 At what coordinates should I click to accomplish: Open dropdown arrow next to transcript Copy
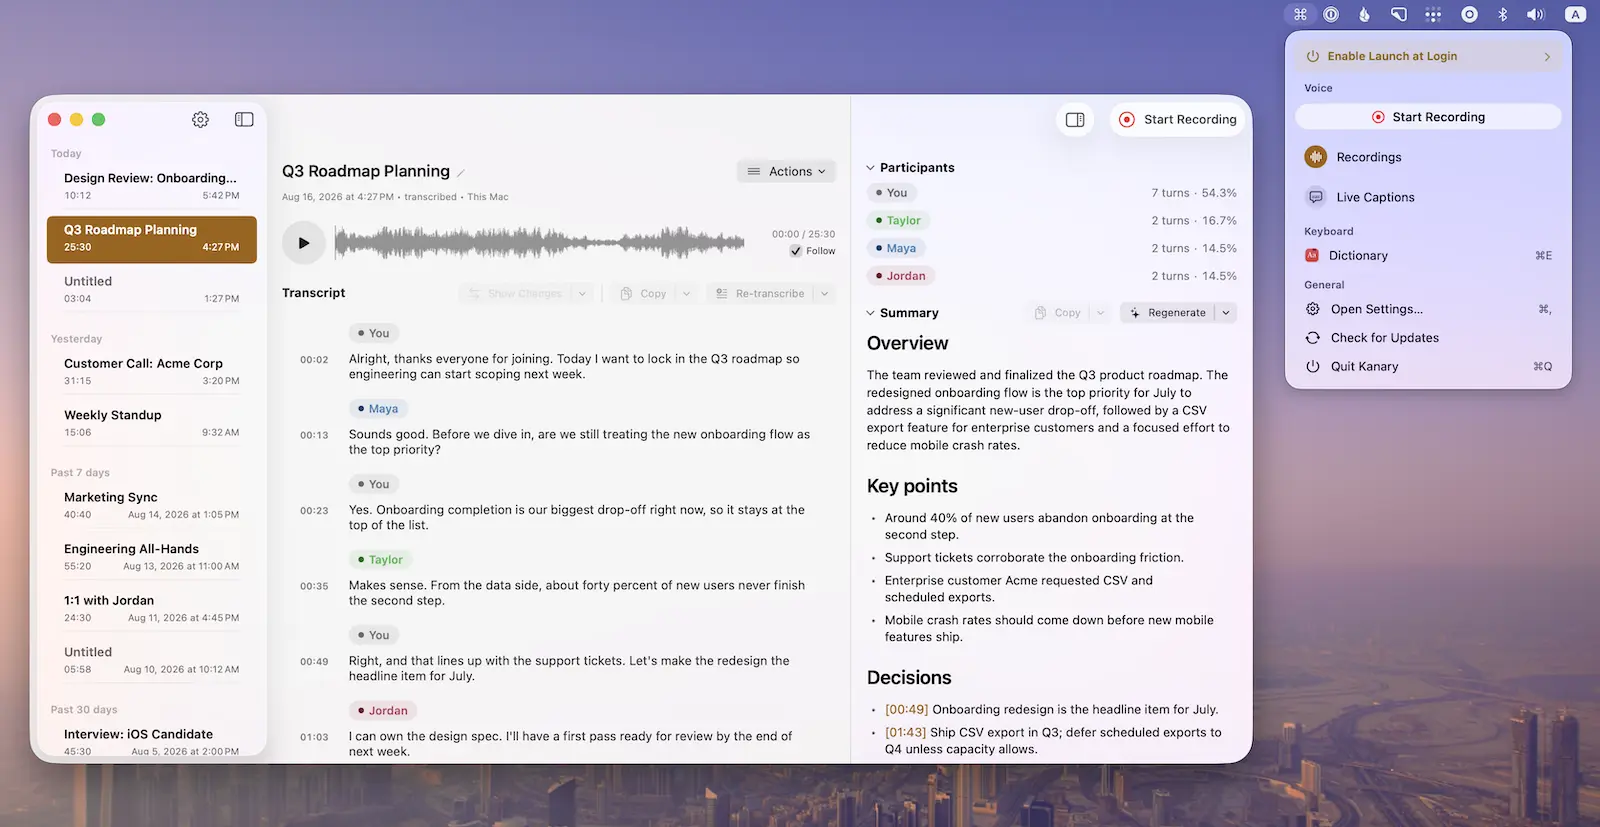click(x=686, y=294)
